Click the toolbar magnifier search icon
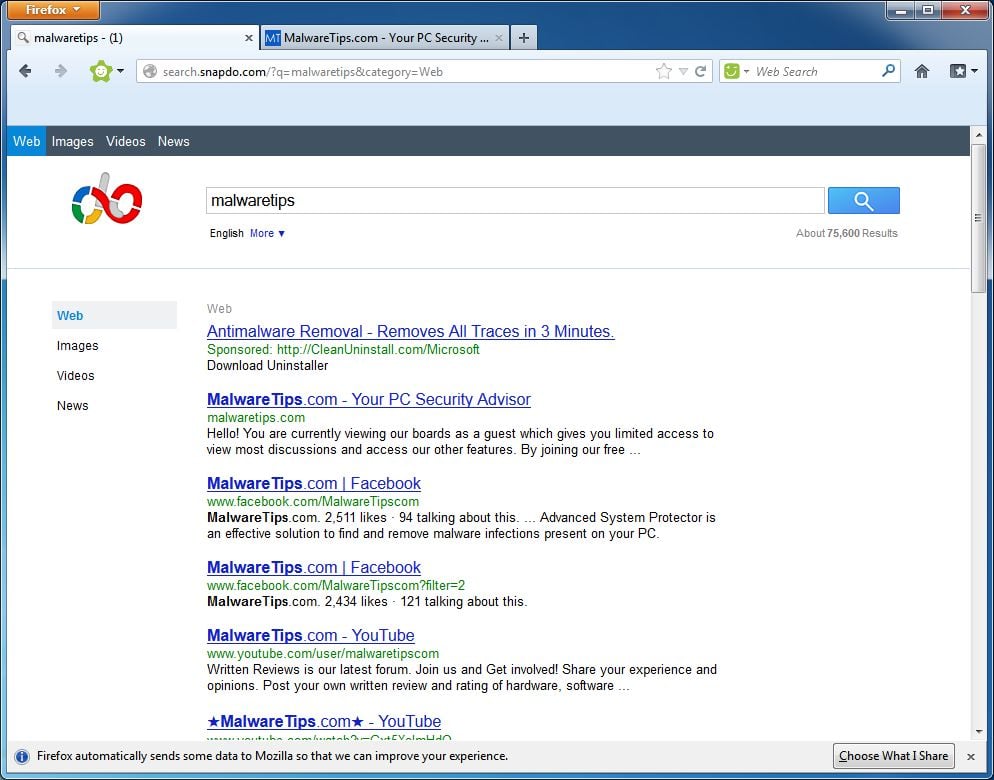 [x=888, y=70]
